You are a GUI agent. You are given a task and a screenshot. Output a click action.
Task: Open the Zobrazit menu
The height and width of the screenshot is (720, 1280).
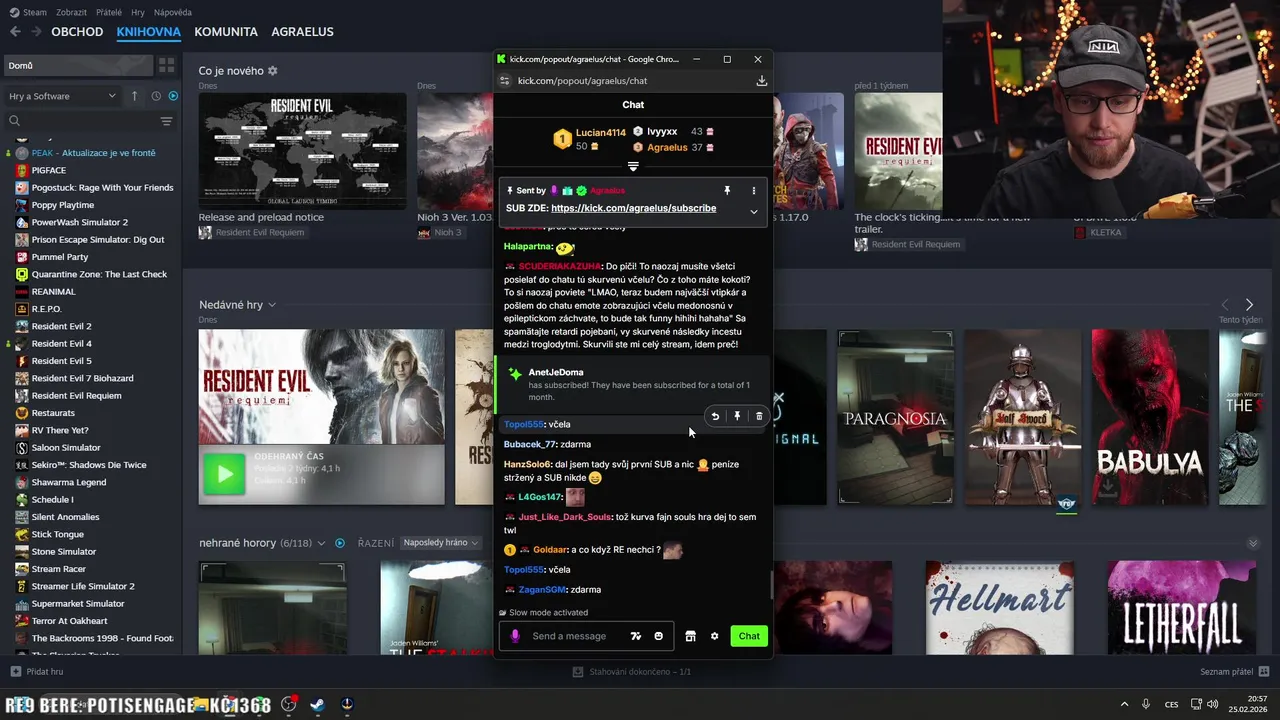[72, 12]
